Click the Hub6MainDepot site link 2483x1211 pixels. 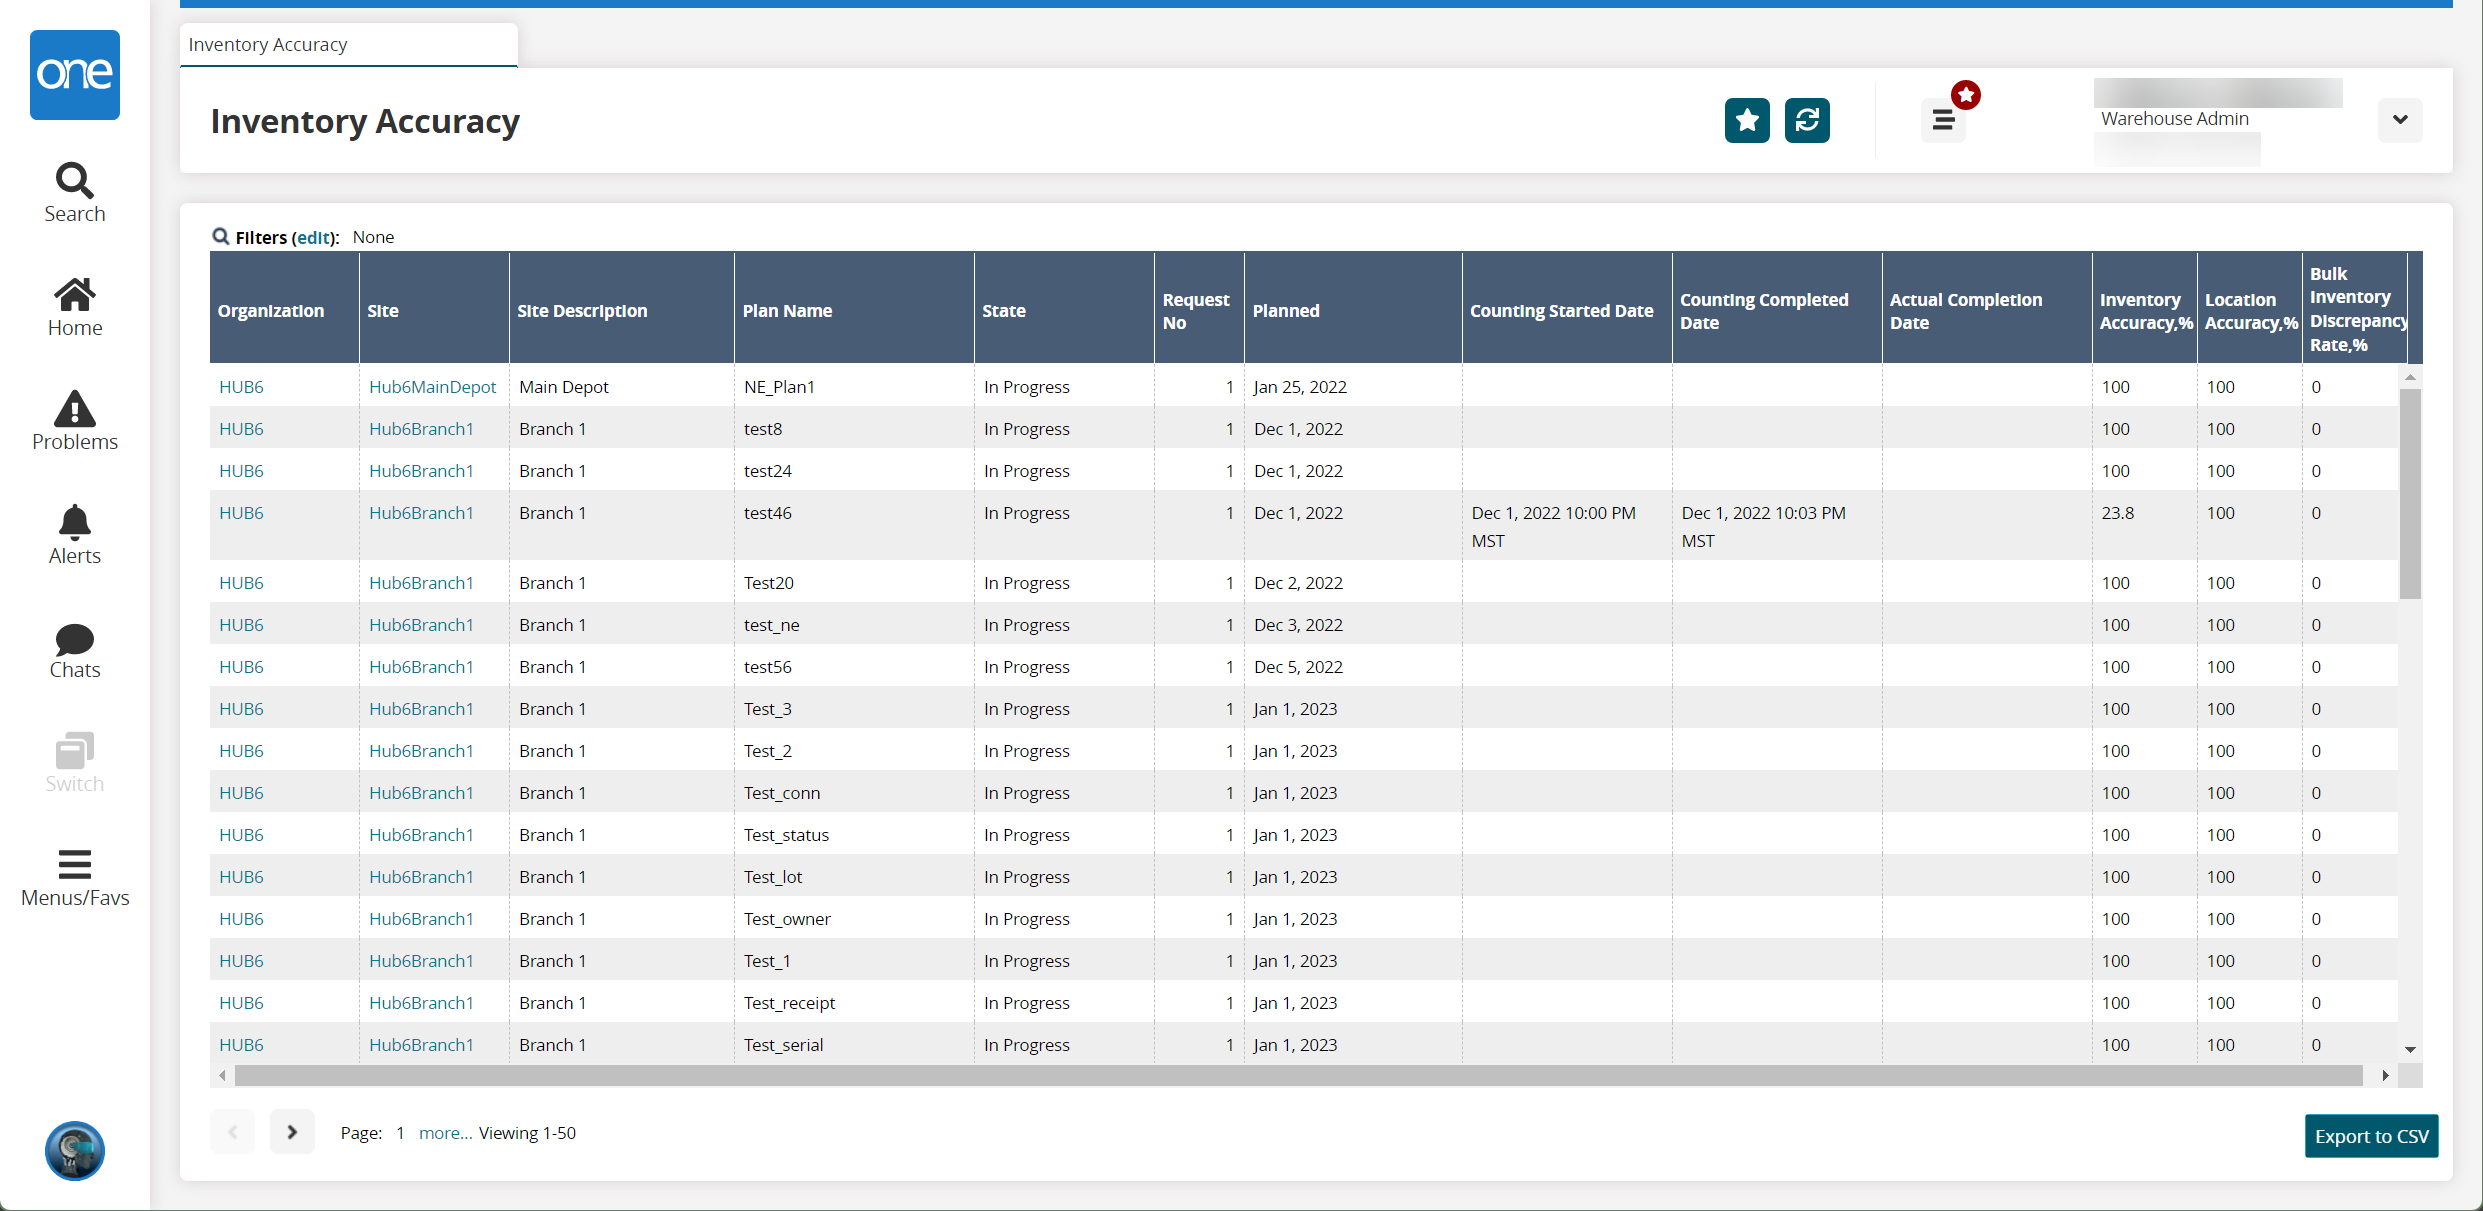[432, 385]
